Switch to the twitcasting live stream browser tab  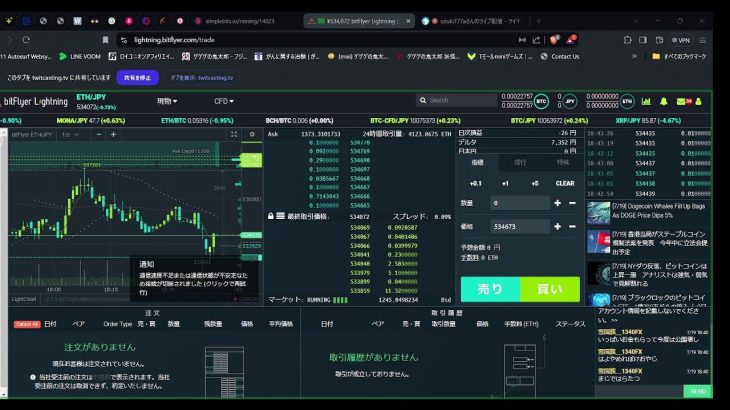(472, 21)
